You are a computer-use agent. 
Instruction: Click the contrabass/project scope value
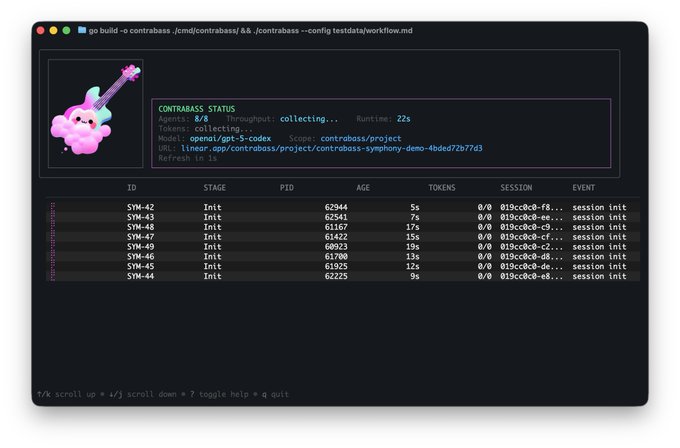(x=361, y=138)
